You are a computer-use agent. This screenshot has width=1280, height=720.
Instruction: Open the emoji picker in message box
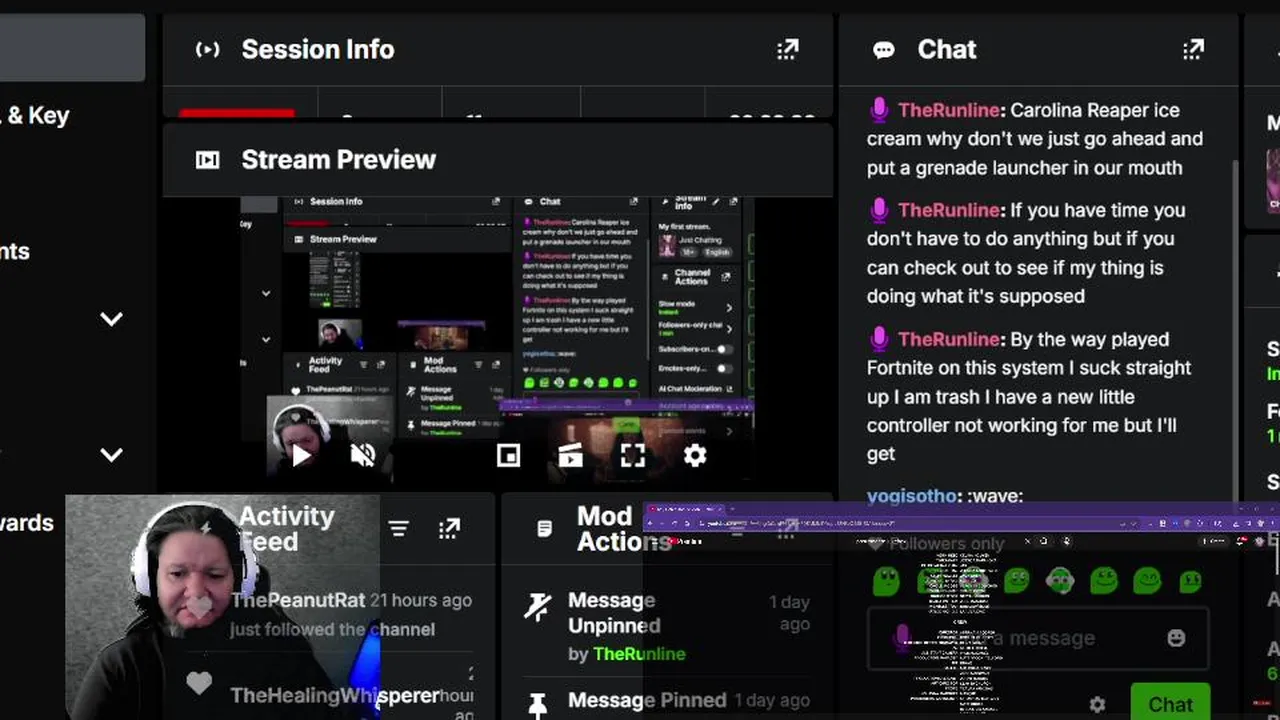pos(1176,638)
